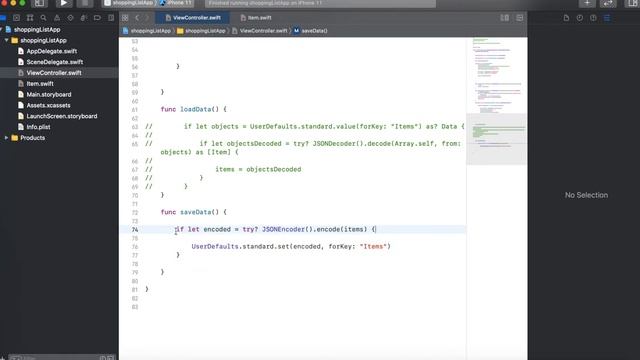Open the Library with plus button
This screenshot has width=640, height=360.
click(x=587, y=3)
